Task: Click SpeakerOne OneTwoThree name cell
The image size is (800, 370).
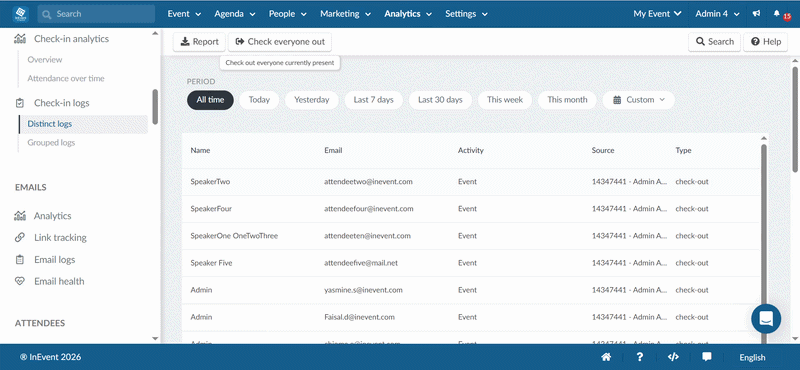Action: (234, 236)
